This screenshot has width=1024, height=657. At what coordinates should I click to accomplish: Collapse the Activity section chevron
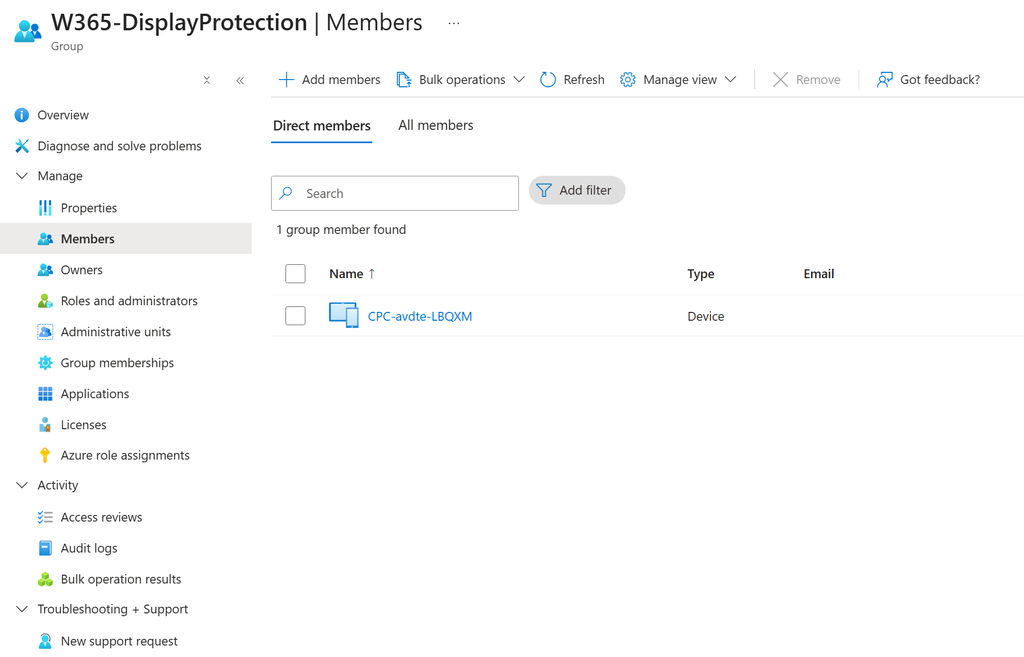[22, 485]
